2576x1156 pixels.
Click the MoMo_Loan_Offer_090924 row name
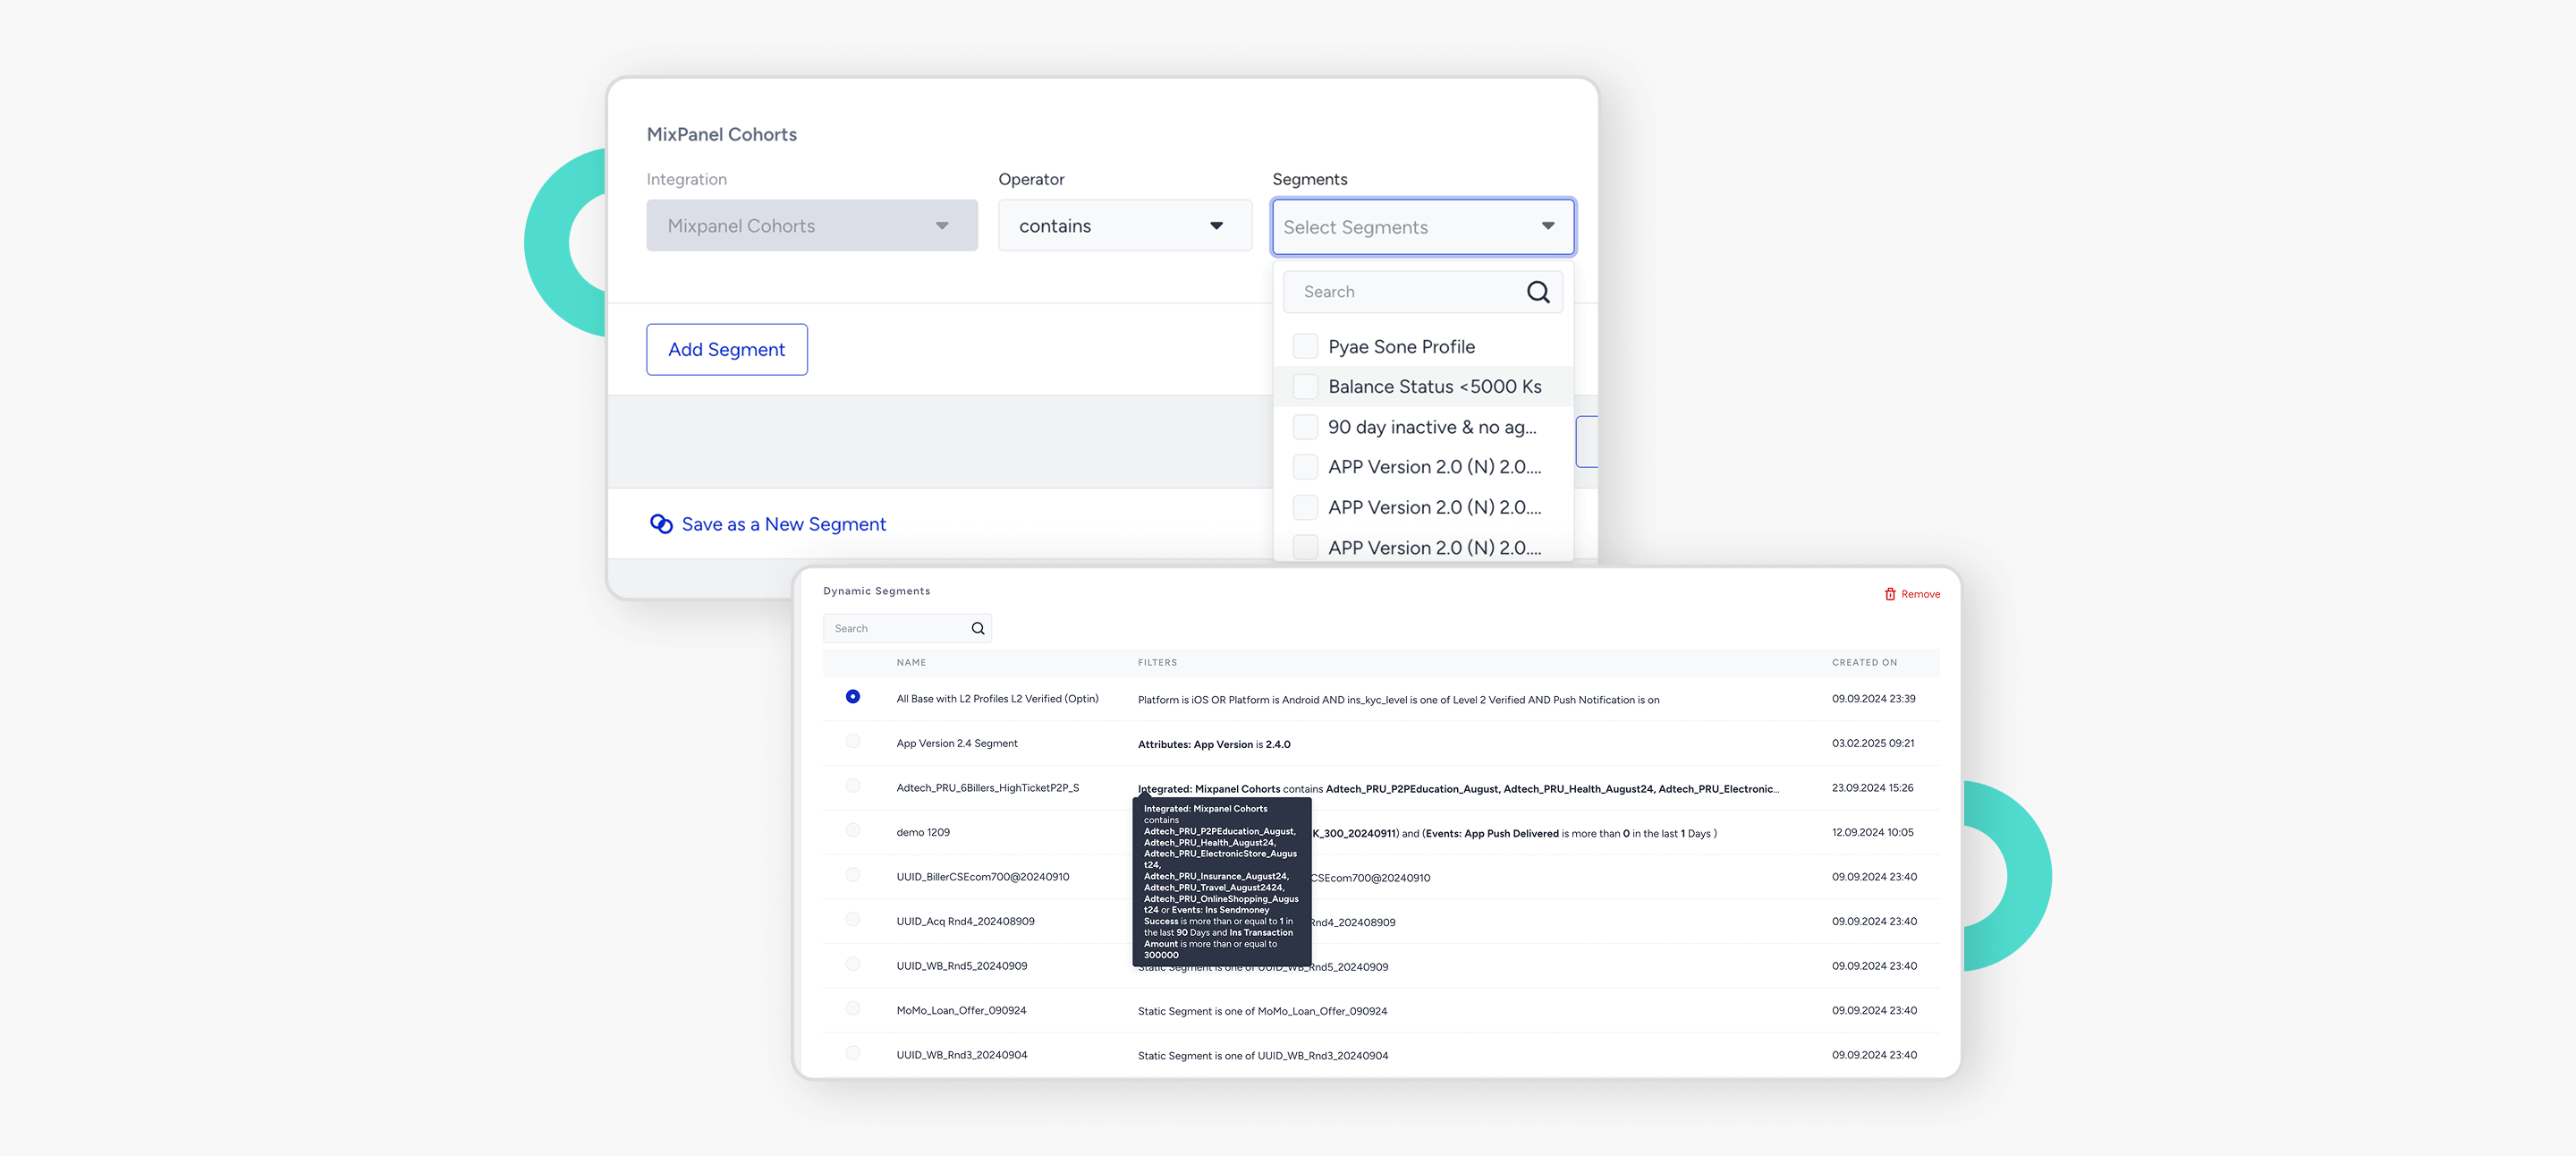coord(960,1010)
